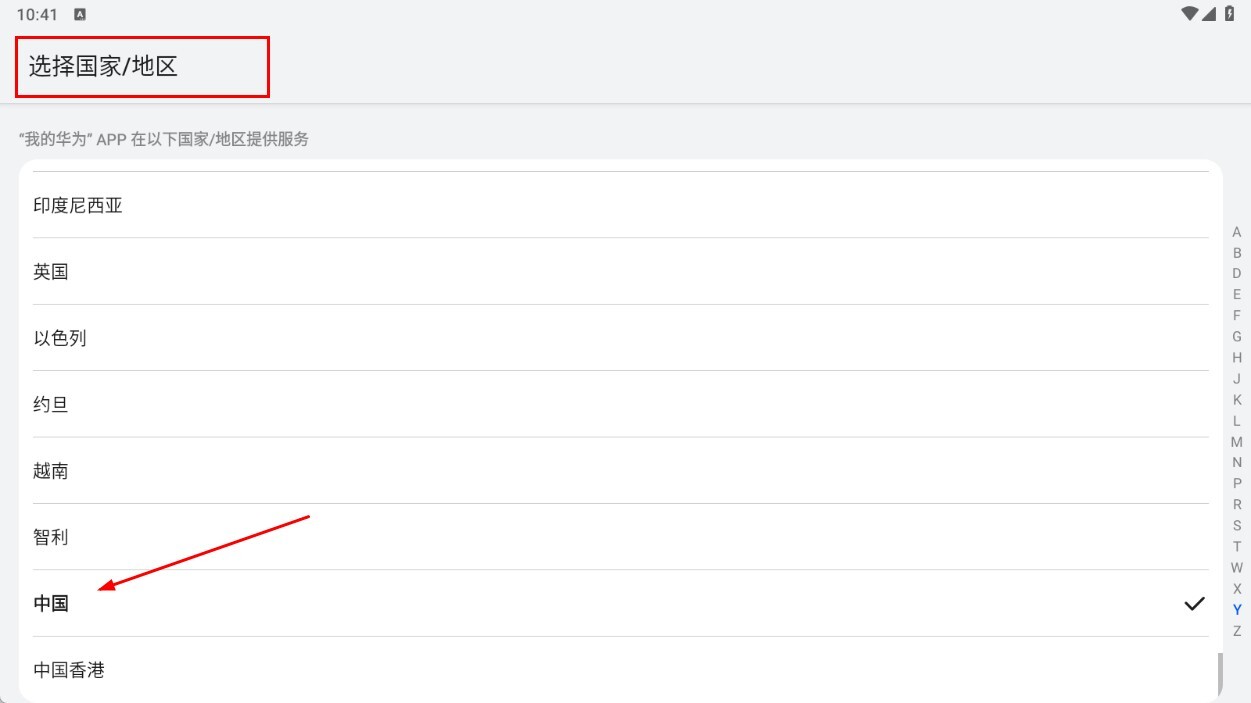Jump to letter H in index
Image resolution: width=1251 pixels, height=703 pixels.
[1237, 358]
